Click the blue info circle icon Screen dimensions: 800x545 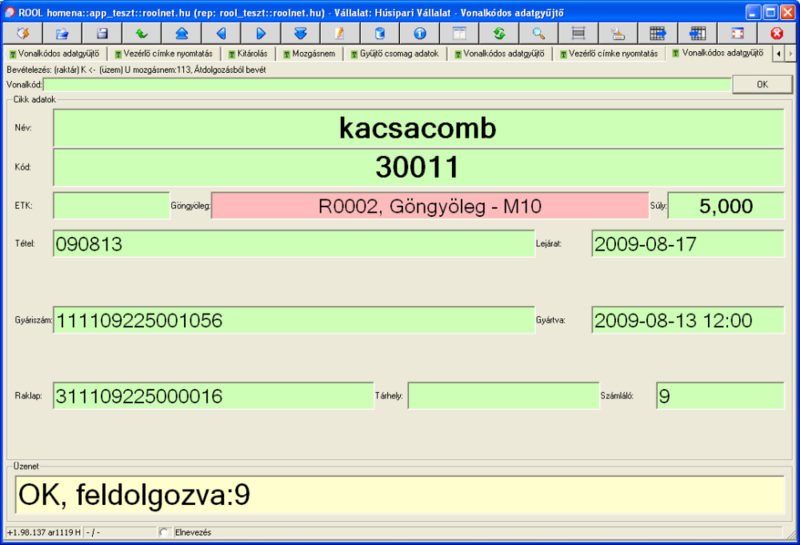(x=419, y=33)
